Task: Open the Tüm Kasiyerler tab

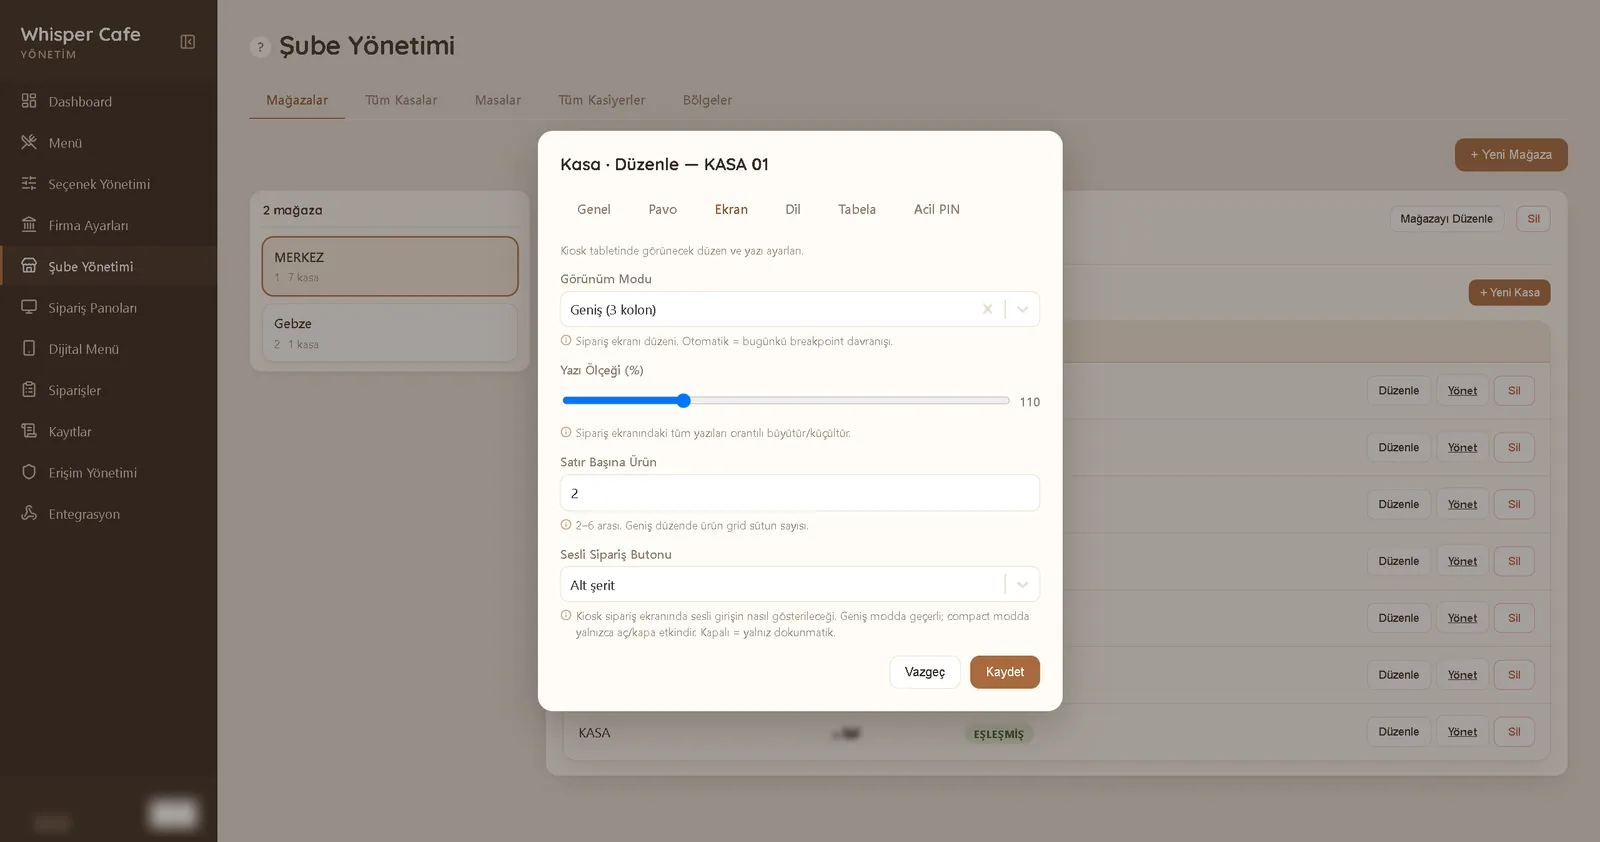Action: tap(602, 100)
